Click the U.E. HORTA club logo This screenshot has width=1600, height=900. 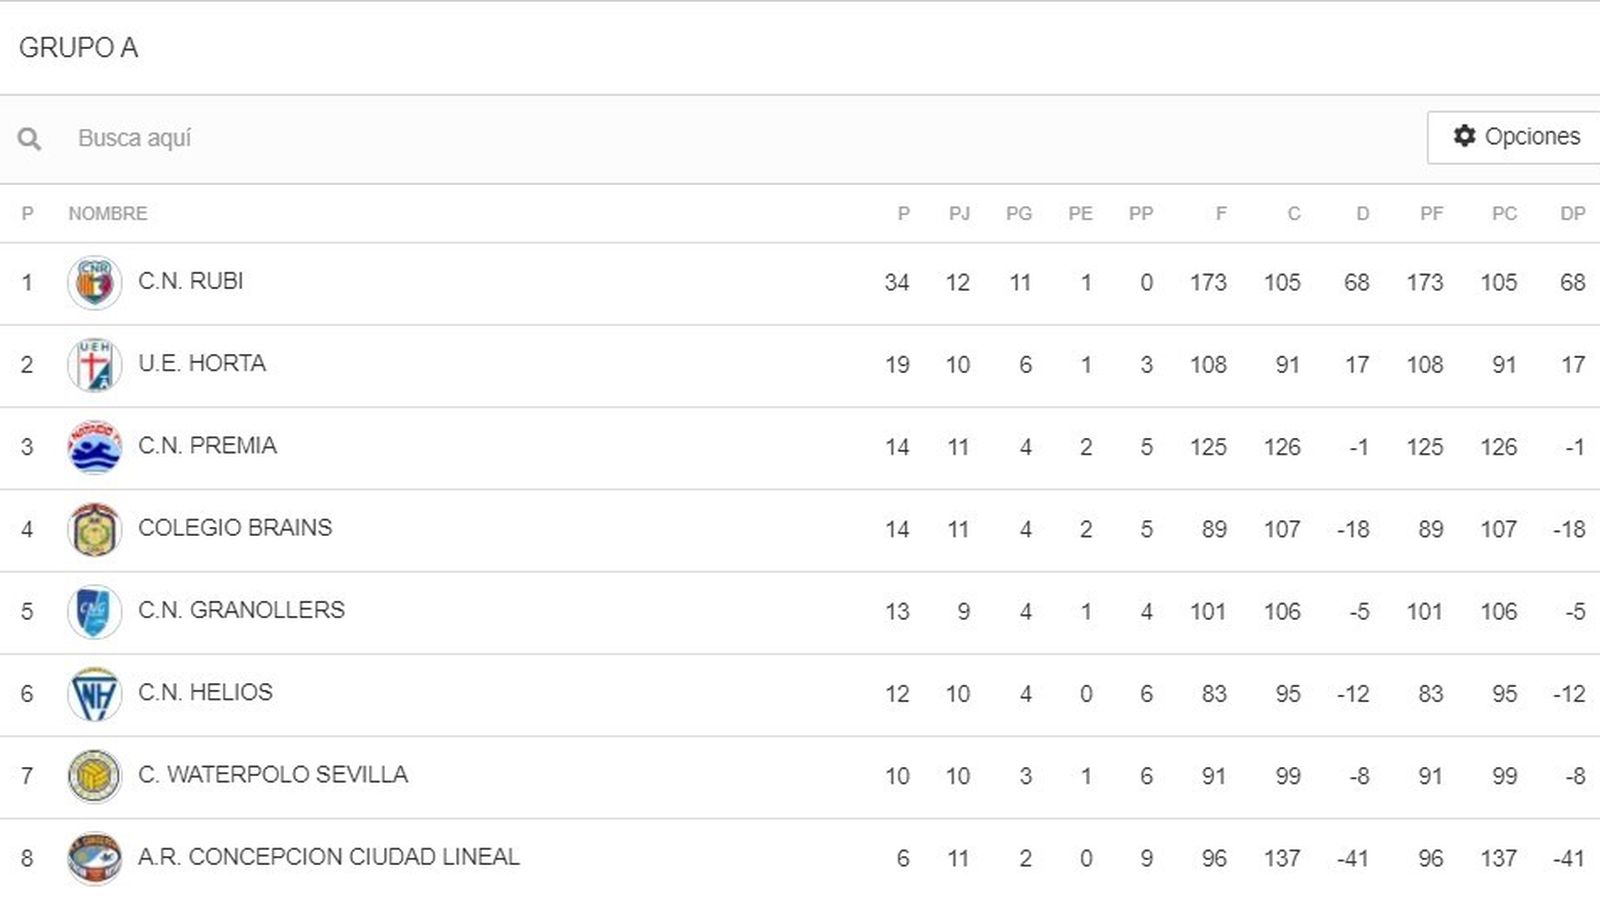(94, 363)
